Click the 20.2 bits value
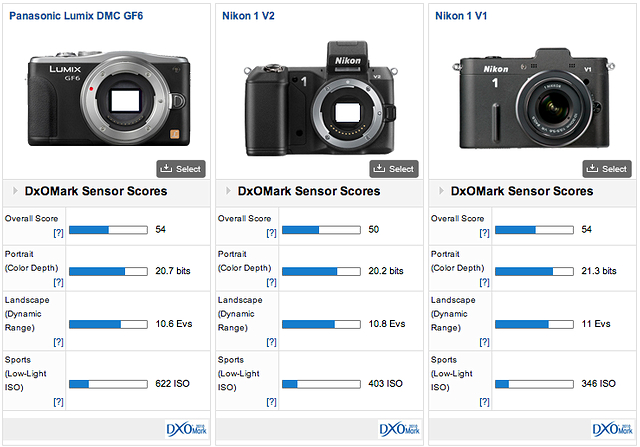The width and height of the screenshot is (640, 447). tap(386, 271)
